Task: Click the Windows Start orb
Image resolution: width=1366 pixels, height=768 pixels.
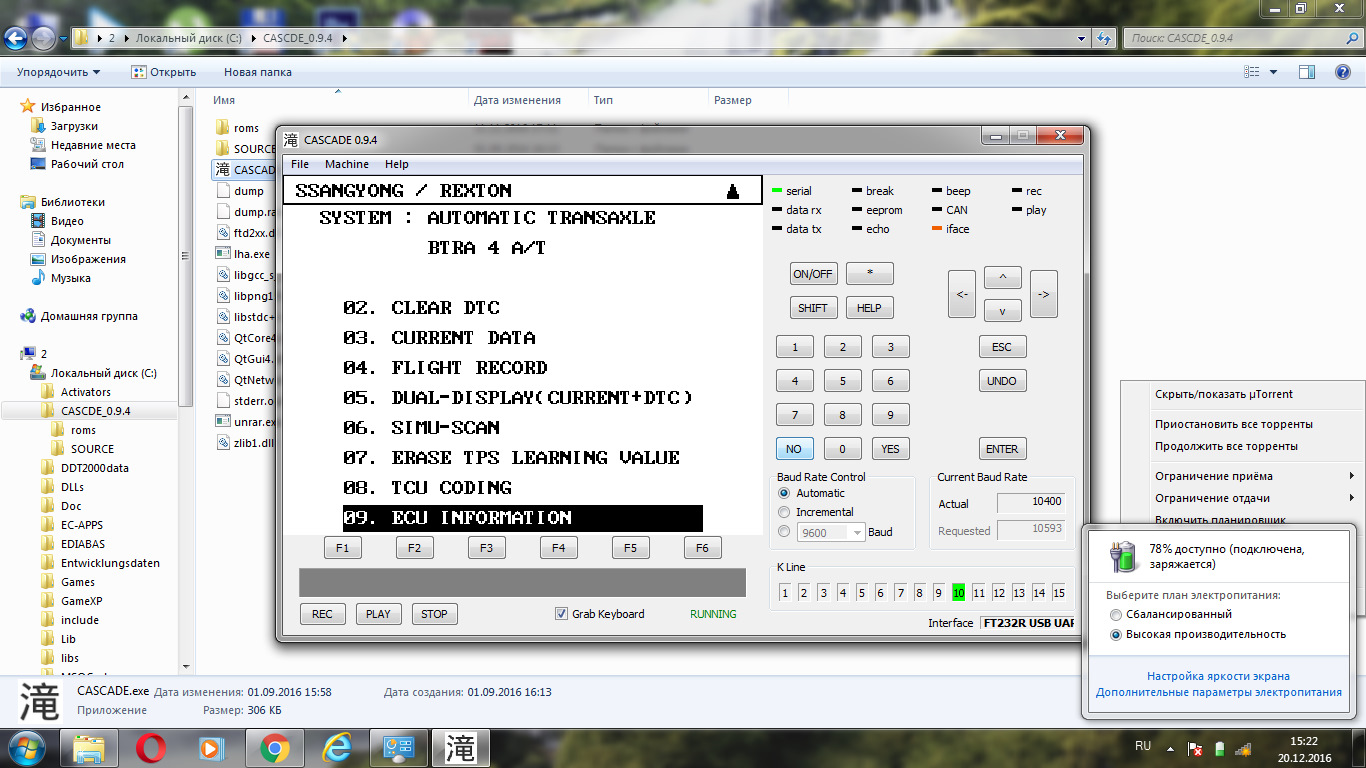Action: [27, 748]
